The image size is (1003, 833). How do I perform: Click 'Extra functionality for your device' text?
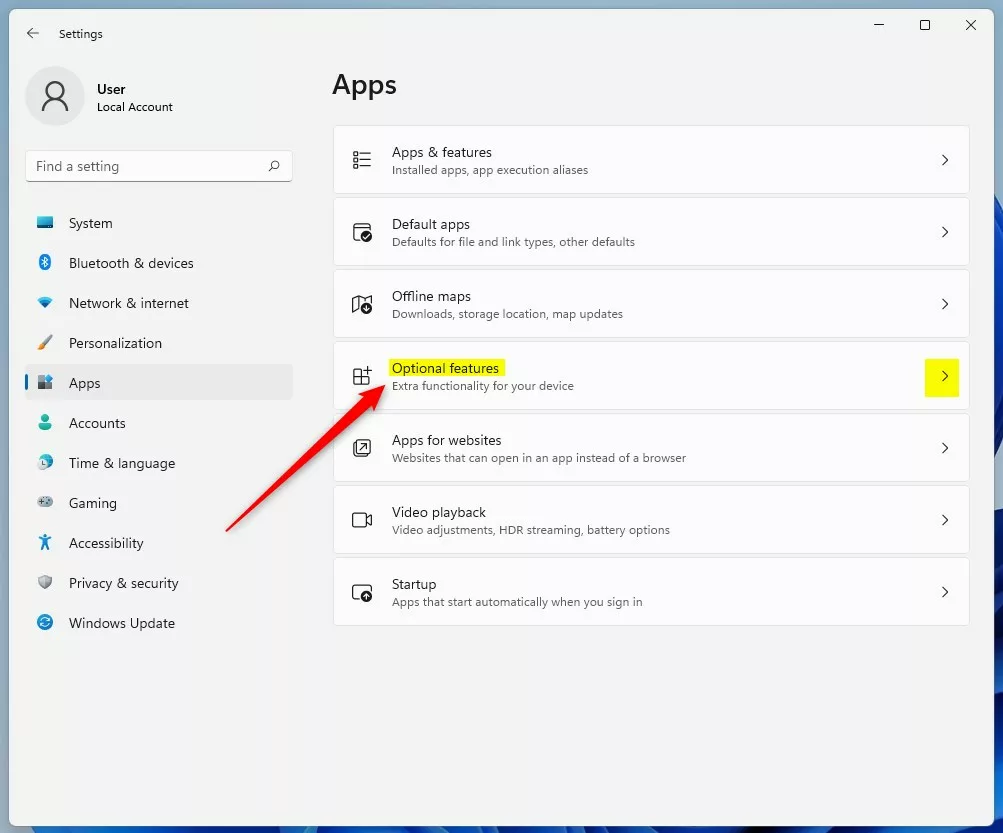(x=482, y=386)
